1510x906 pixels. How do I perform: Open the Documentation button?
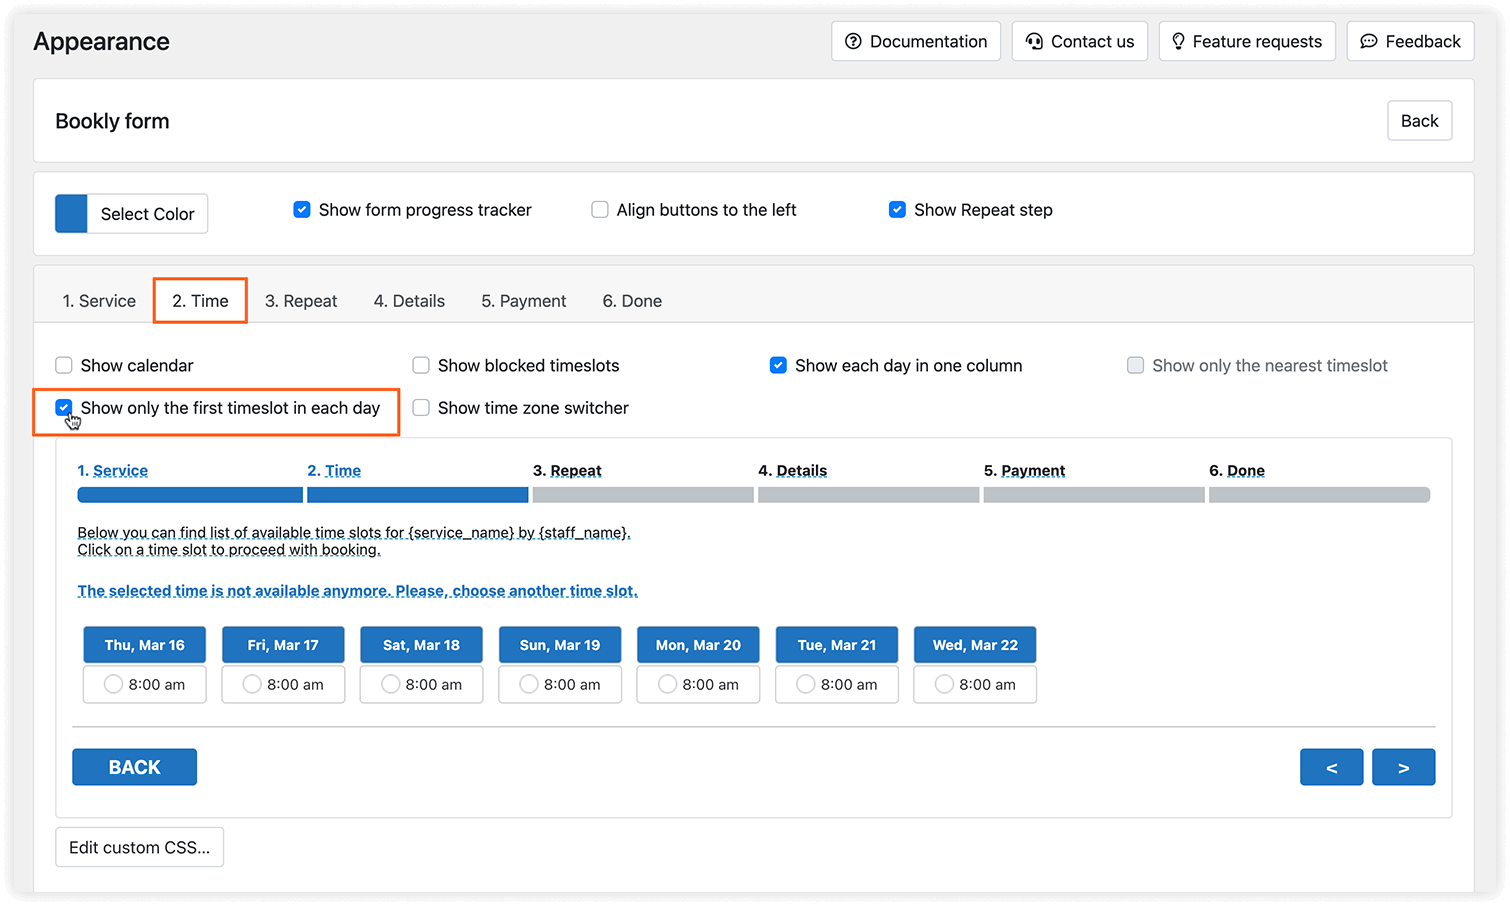tap(915, 41)
